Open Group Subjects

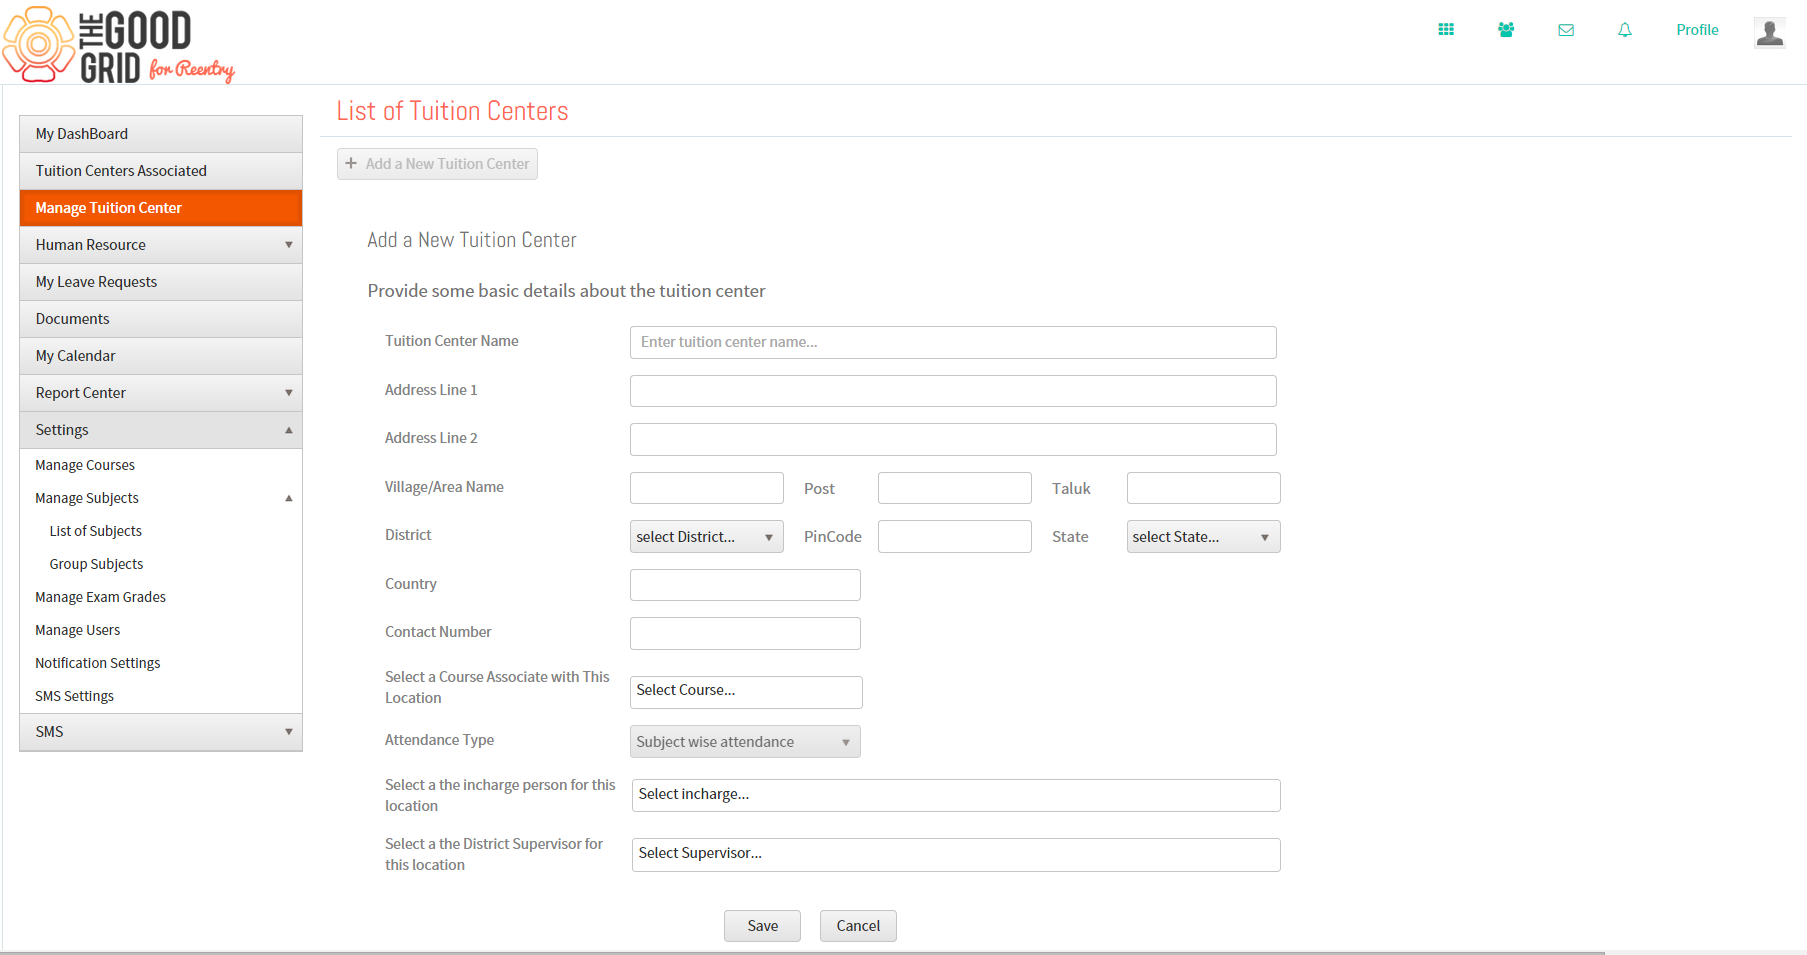97,564
